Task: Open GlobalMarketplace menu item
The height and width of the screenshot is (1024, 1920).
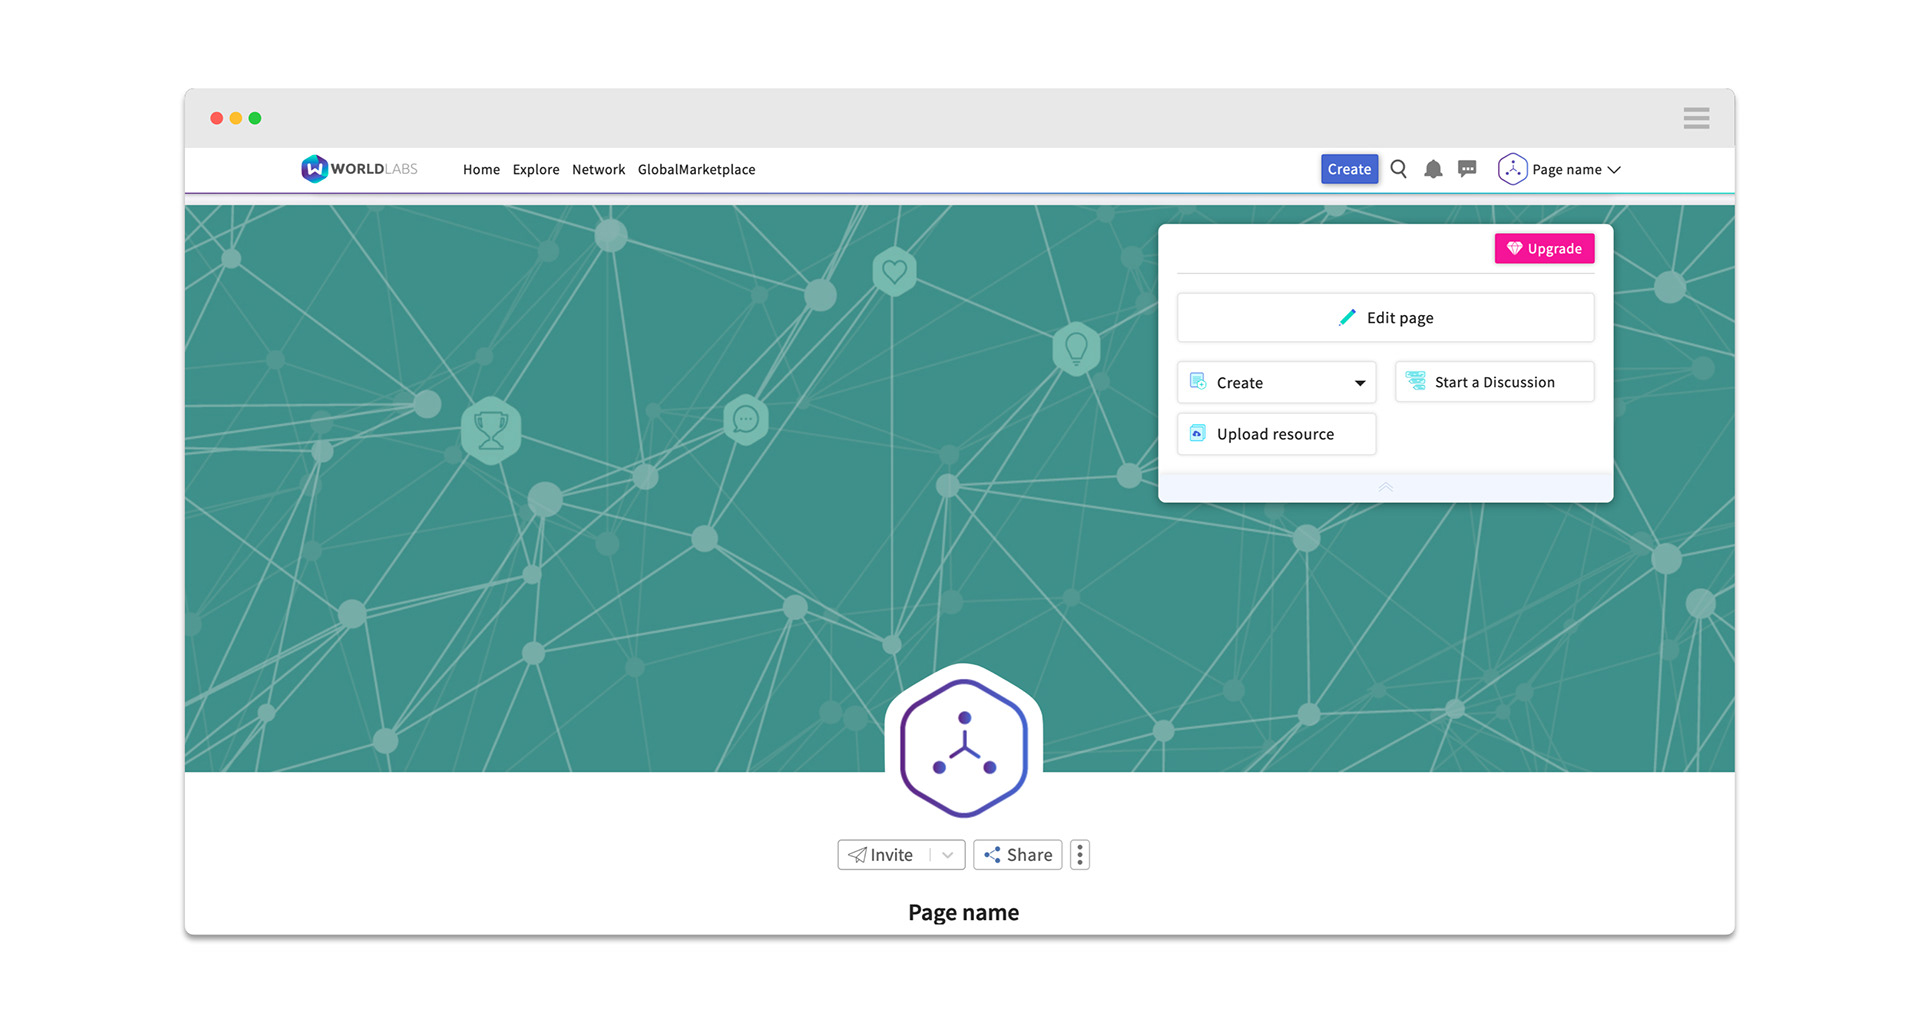Action: click(x=696, y=170)
